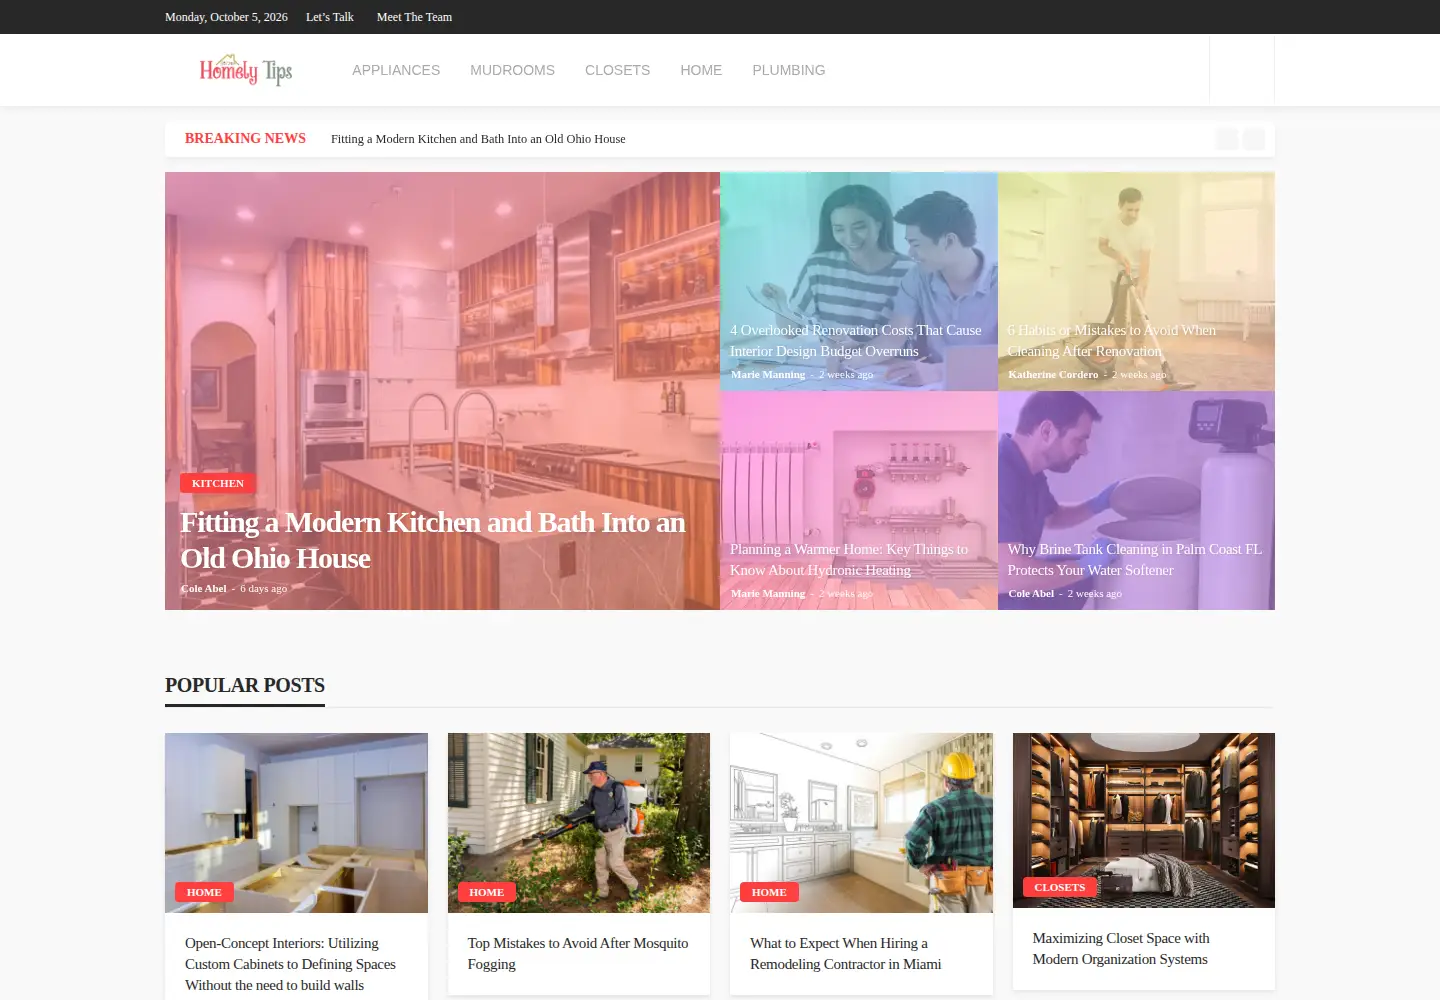Open the Popular Posts heading
1440x1000 pixels.
coord(245,685)
